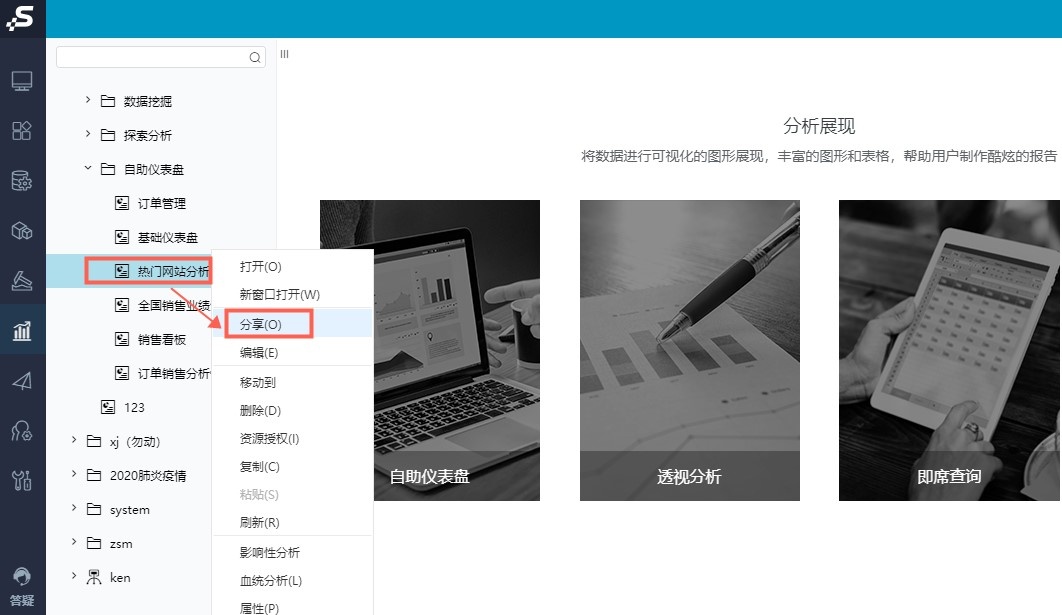The image size is (1062, 615).
Task: Open the 透视分析 card
Action: point(689,350)
